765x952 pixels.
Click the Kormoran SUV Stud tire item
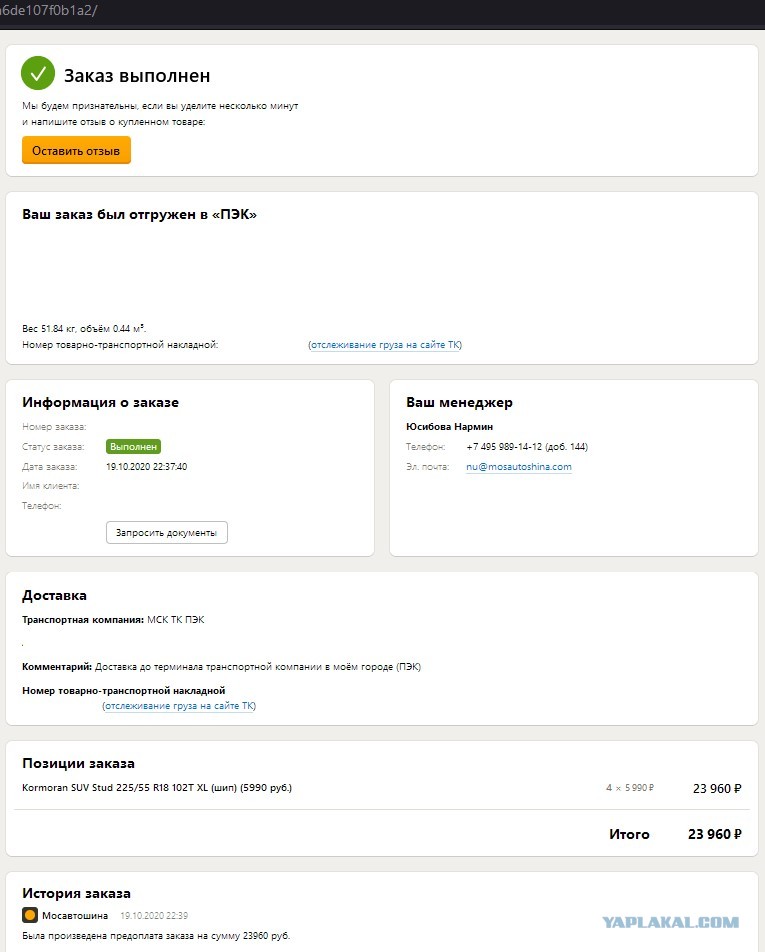coord(157,787)
